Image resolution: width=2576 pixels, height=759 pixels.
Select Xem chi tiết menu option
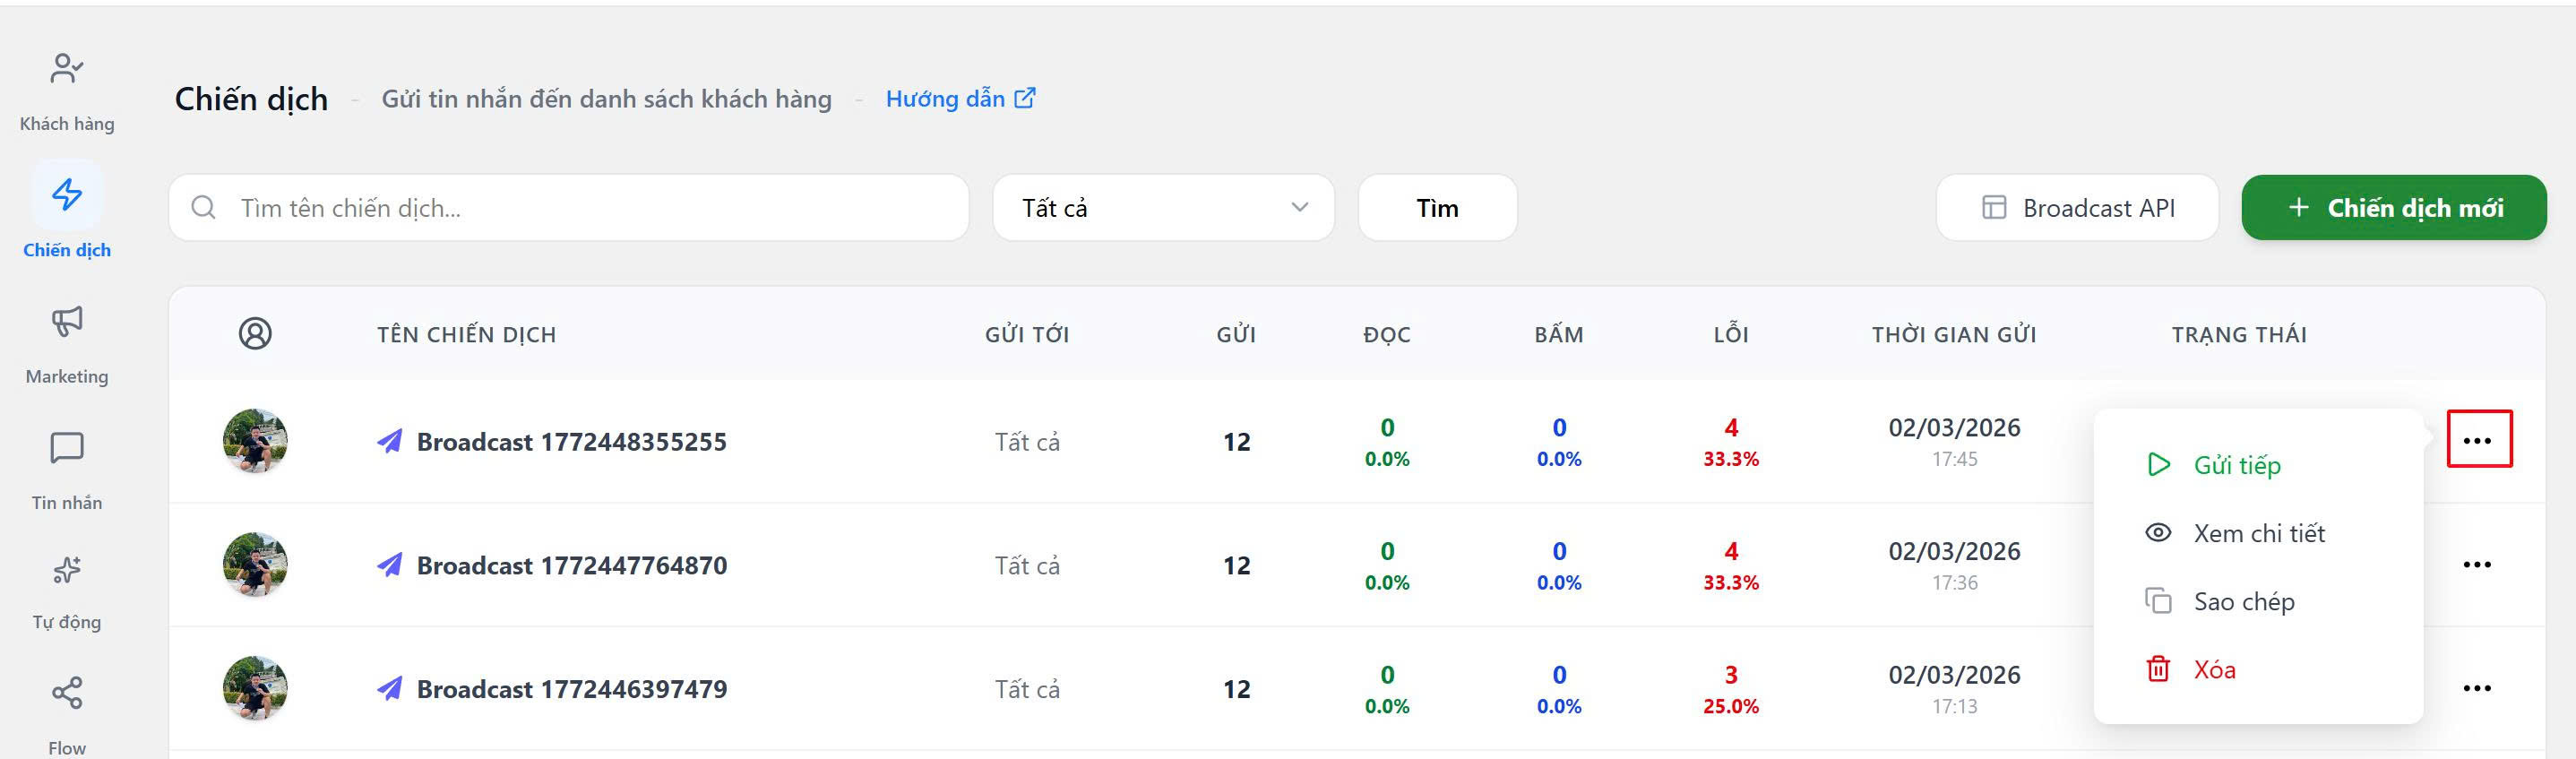point(2258,533)
